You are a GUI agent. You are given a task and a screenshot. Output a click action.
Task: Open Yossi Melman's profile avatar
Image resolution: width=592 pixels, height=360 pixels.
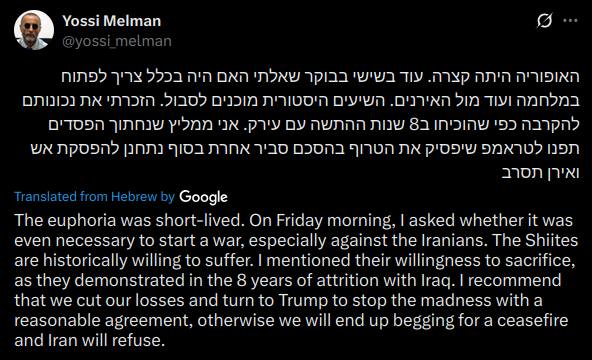pyautogui.click(x=34, y=30)
